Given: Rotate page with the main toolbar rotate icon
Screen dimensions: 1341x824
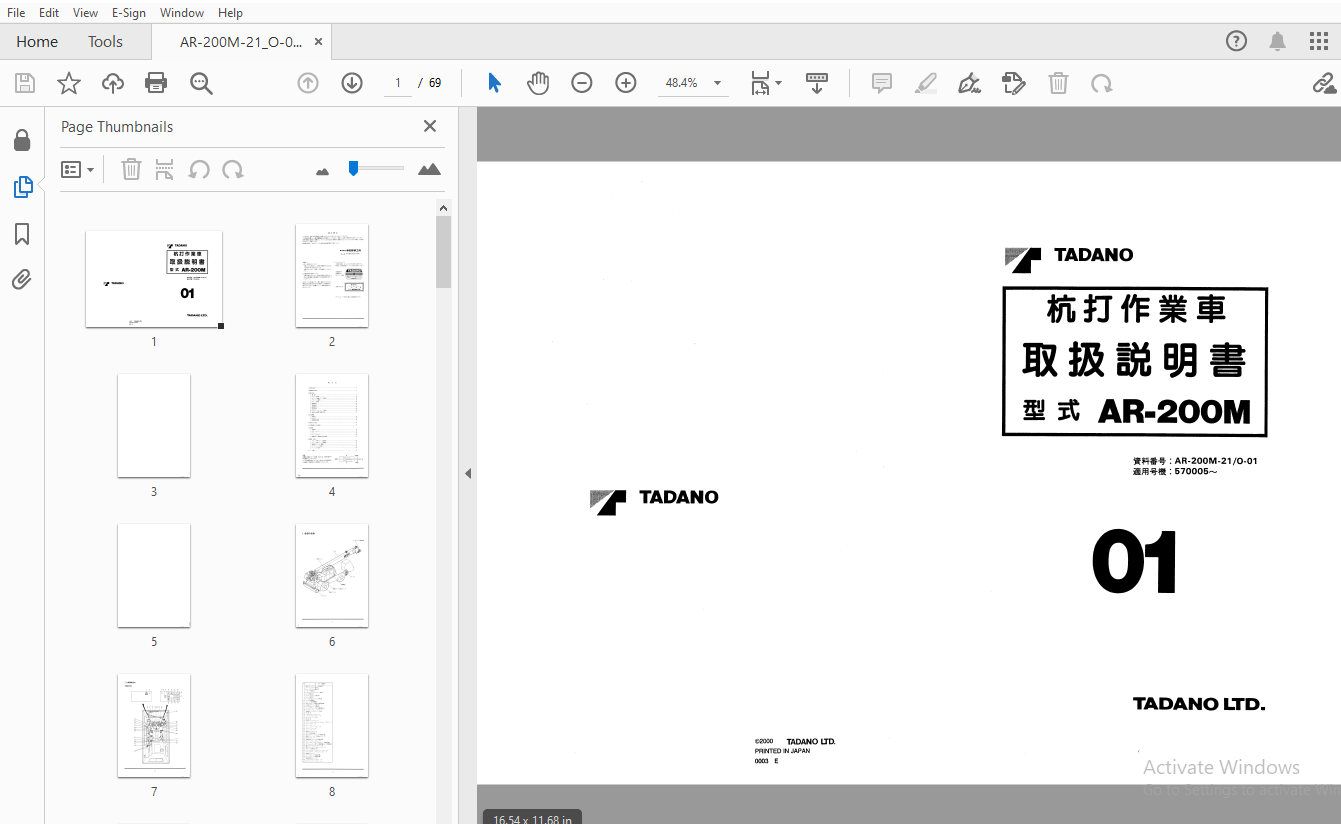Looking at the screenshot, I should tap(1102, 83).
